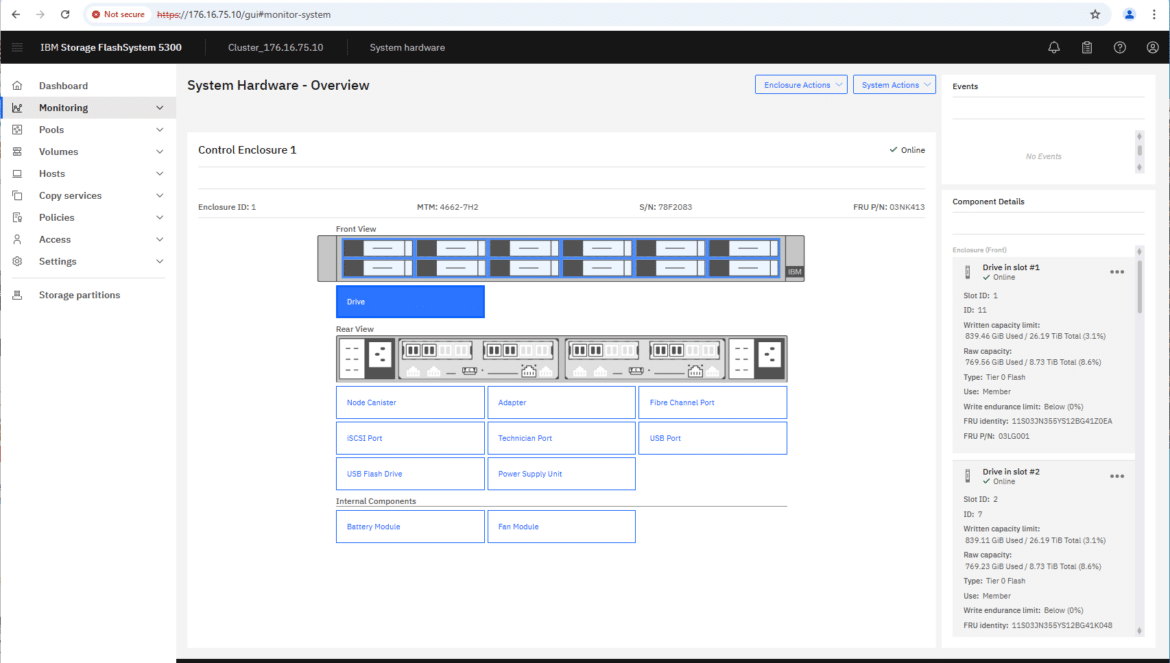Open the notifications bell
The image size is (1170, 663).
click(x=1054, y=47)
